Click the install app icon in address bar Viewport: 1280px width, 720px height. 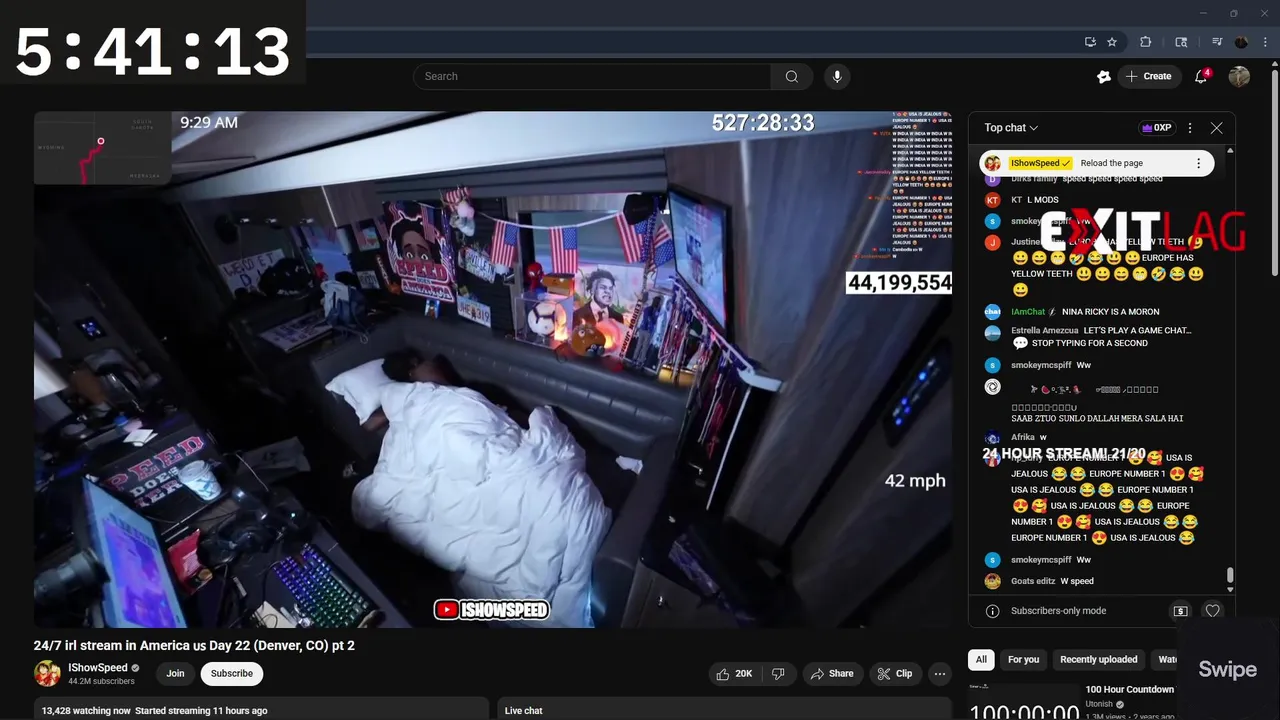(x=1090, y=42)
